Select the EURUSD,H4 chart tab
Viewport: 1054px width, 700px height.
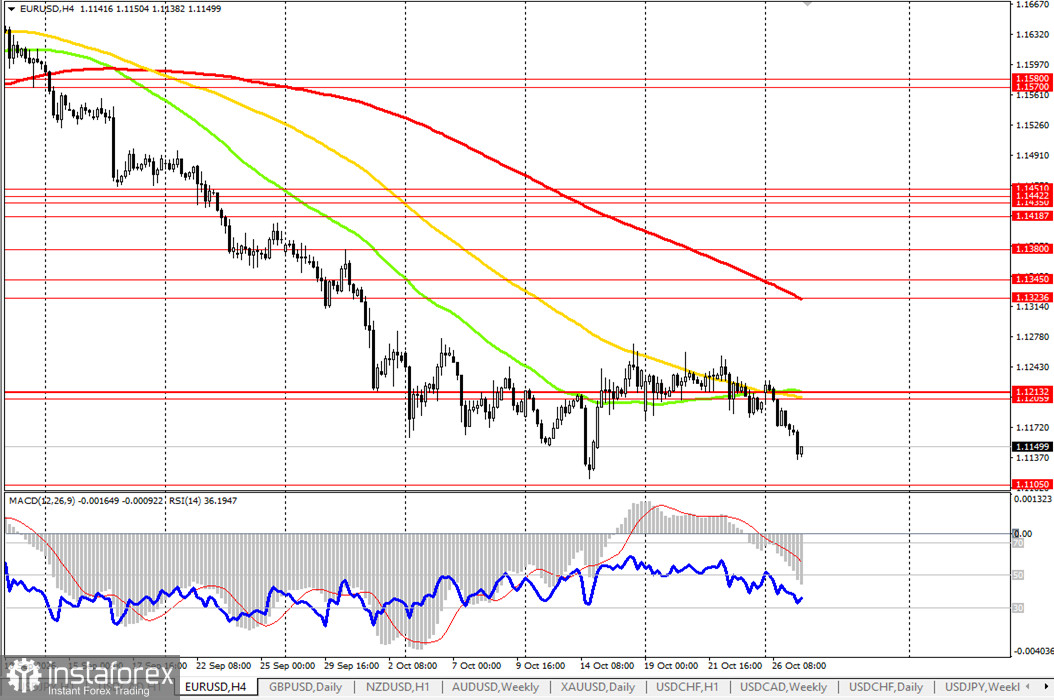(x=216, y=687)
